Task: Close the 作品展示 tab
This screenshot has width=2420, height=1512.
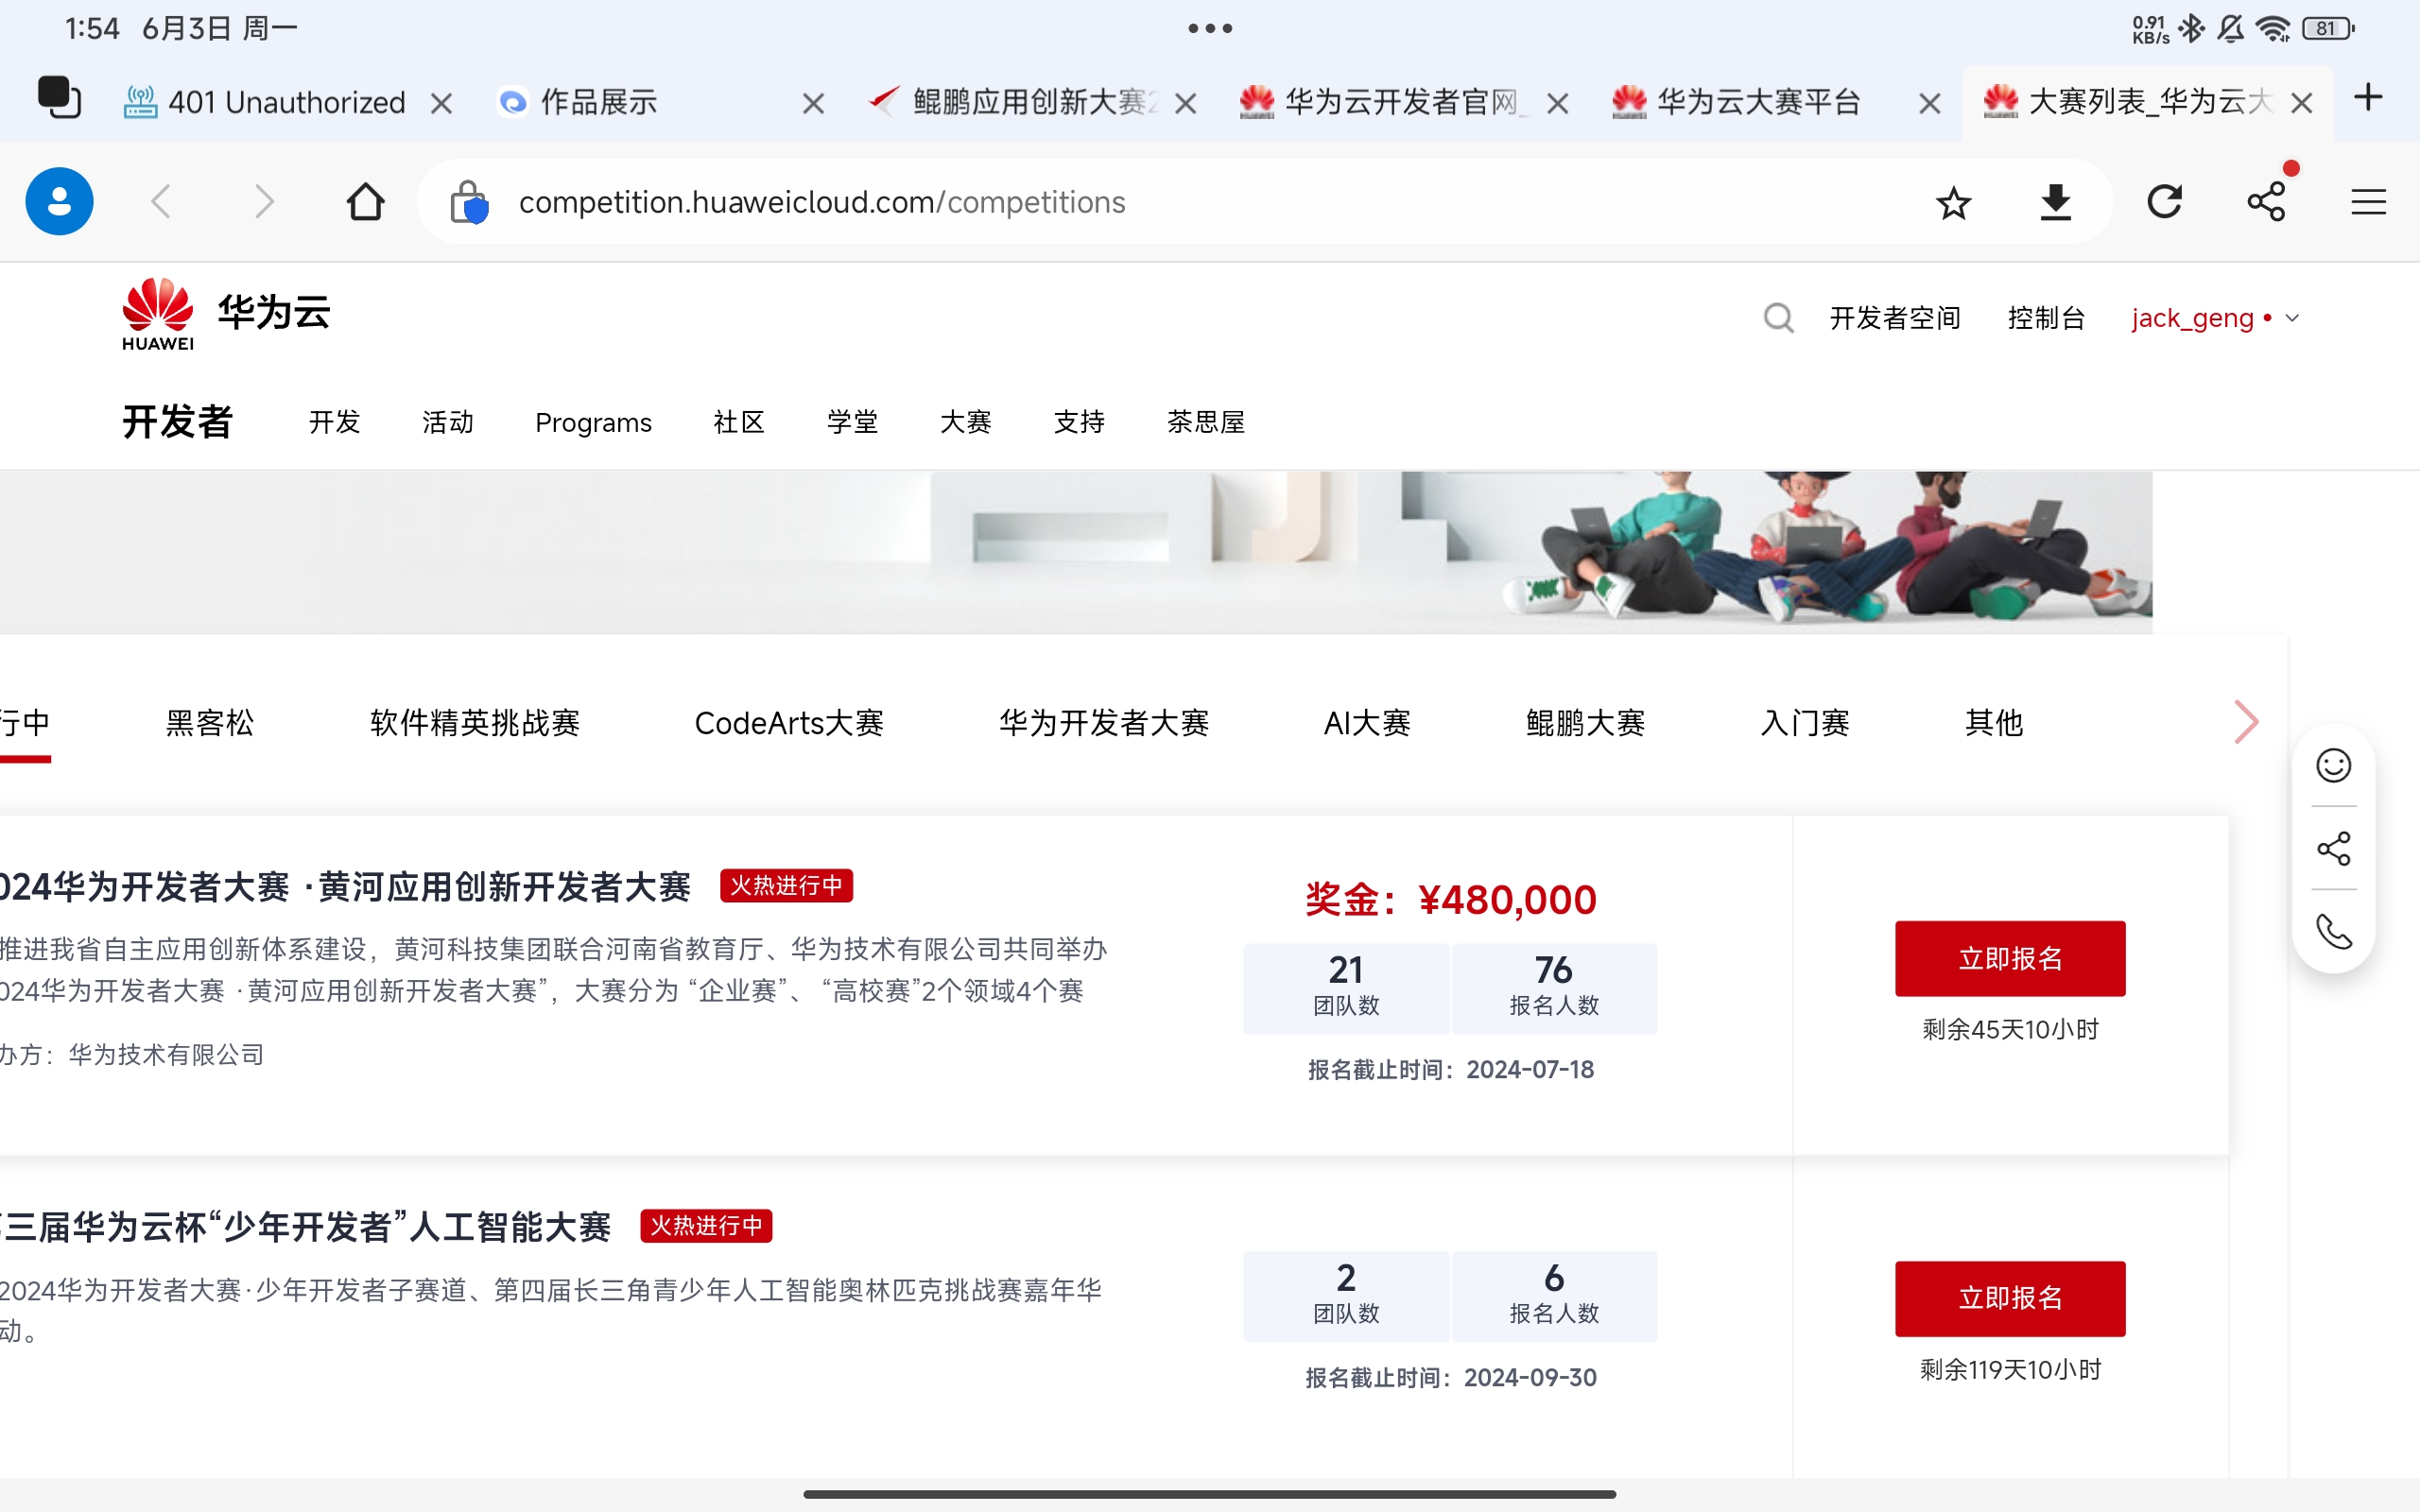Action: (x=814, y=103)
